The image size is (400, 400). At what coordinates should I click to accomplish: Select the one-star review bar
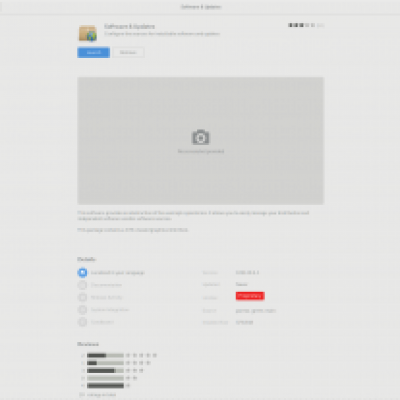click(x=105, y=386)
